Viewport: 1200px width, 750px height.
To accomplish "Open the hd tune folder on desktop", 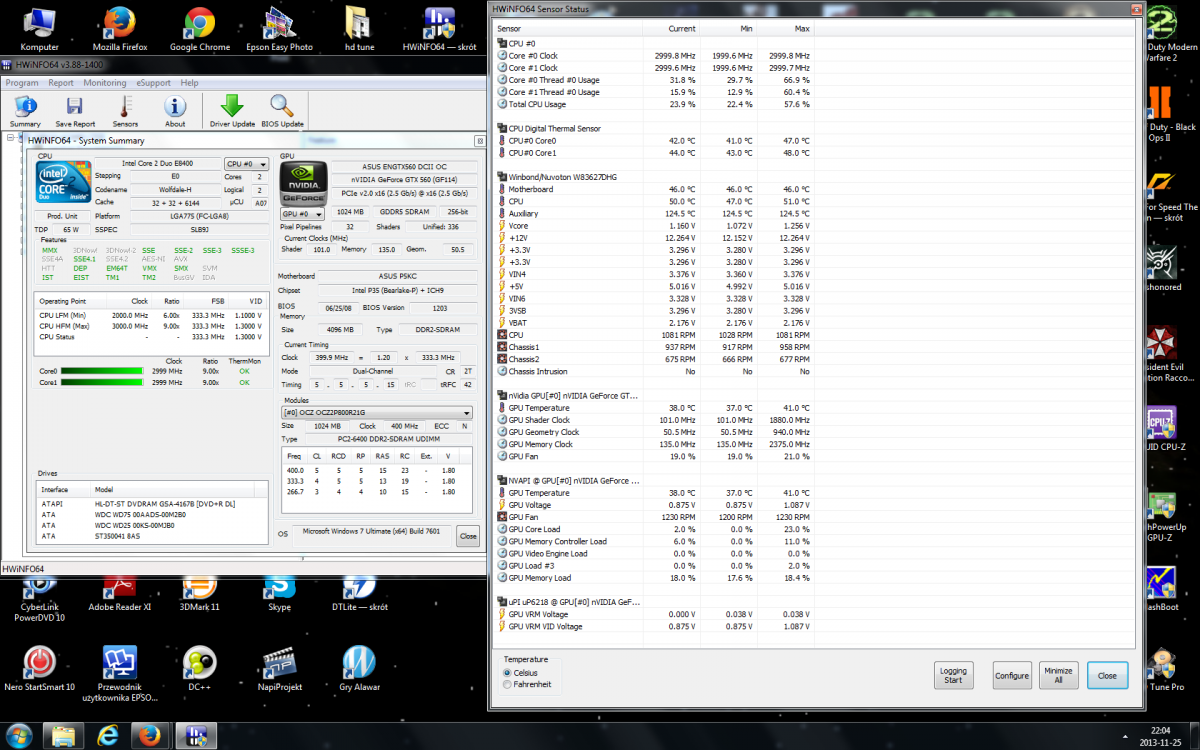I will point(359,29).
